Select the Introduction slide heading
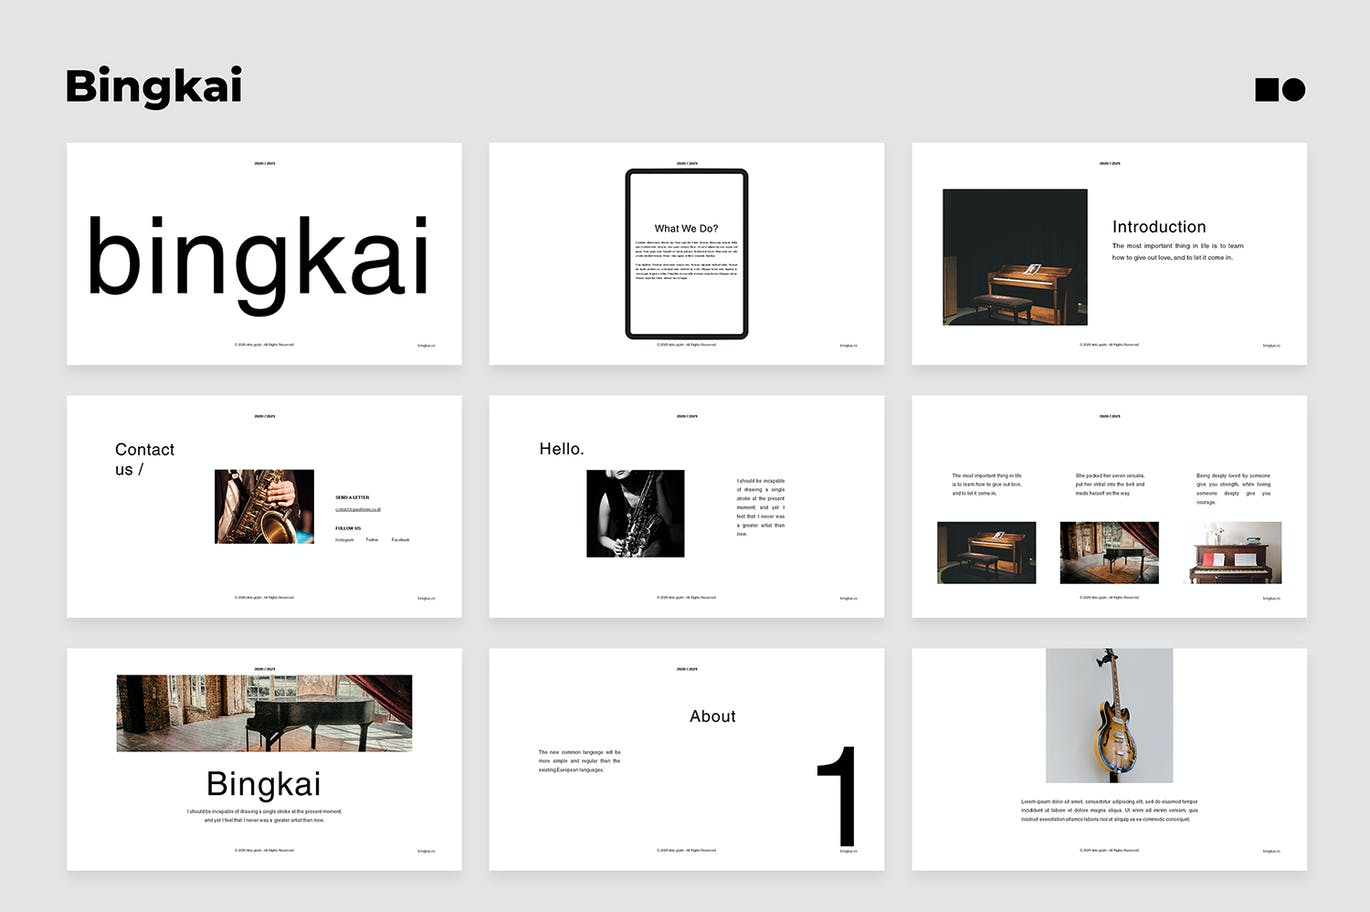Screen dimensions: 1370x912 click(x=1159, y=227)
